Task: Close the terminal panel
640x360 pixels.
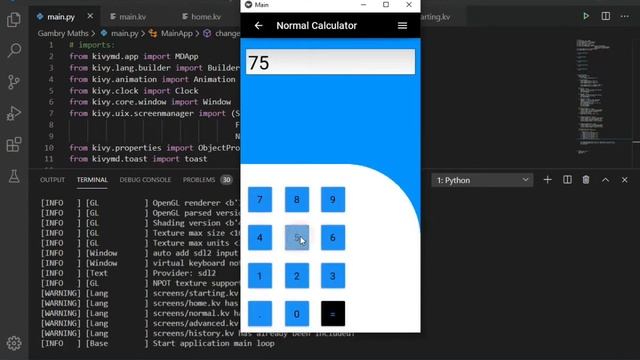Action: point(624,180)
